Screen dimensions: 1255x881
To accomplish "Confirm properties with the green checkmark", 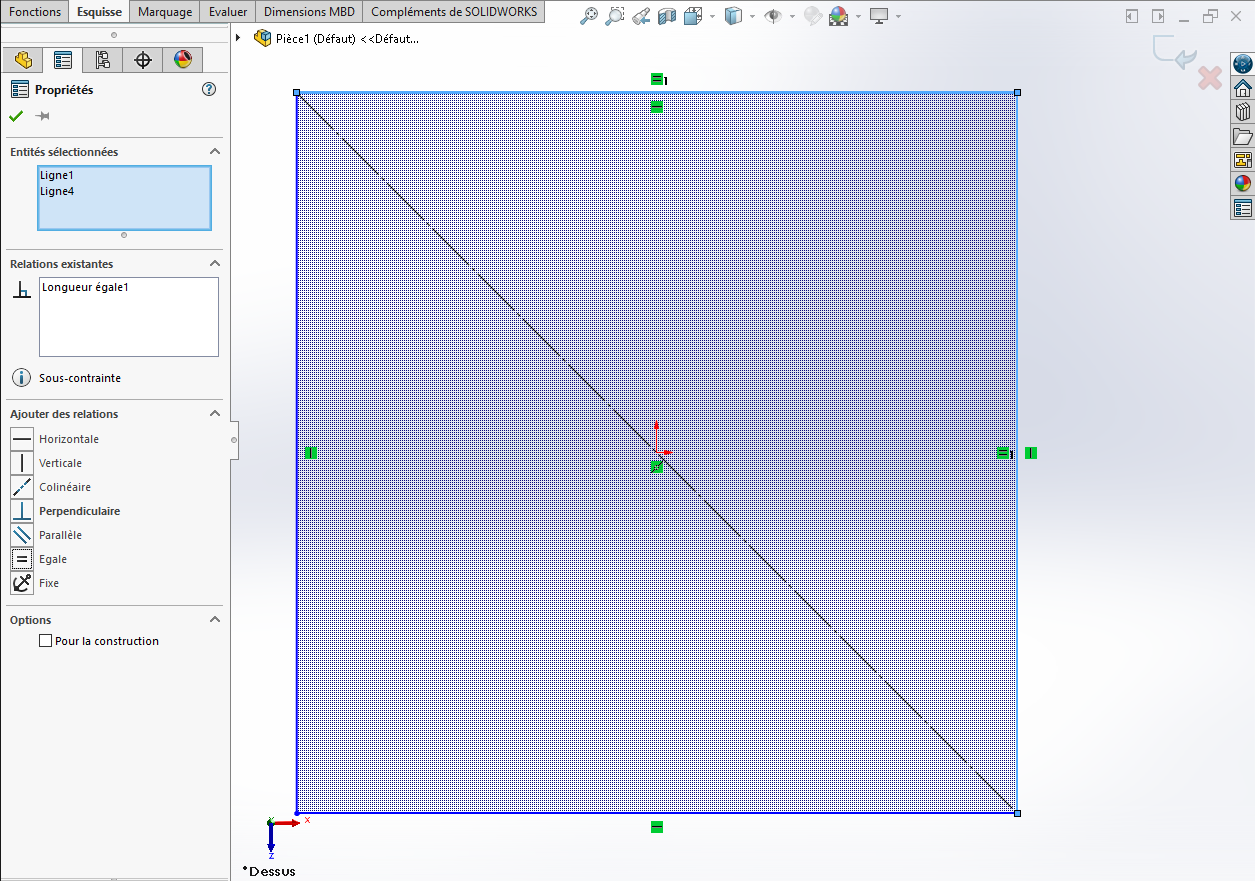I will 16,116.
